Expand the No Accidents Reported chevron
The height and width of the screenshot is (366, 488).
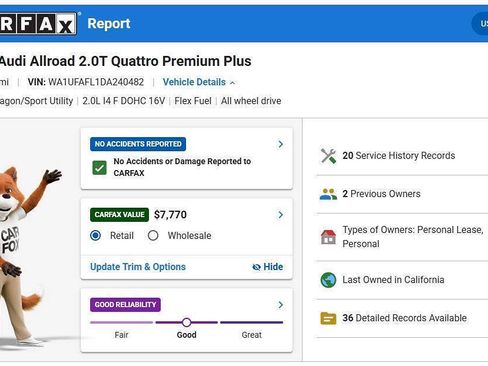click(x=281, y=144)
